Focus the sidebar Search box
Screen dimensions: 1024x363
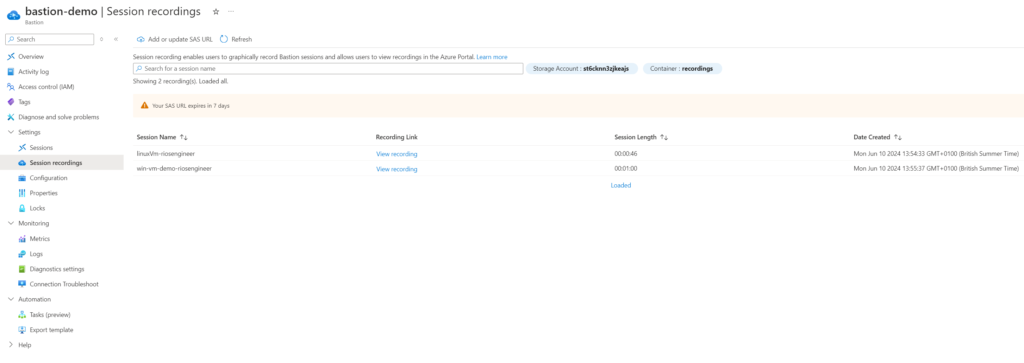coord(50,39)
